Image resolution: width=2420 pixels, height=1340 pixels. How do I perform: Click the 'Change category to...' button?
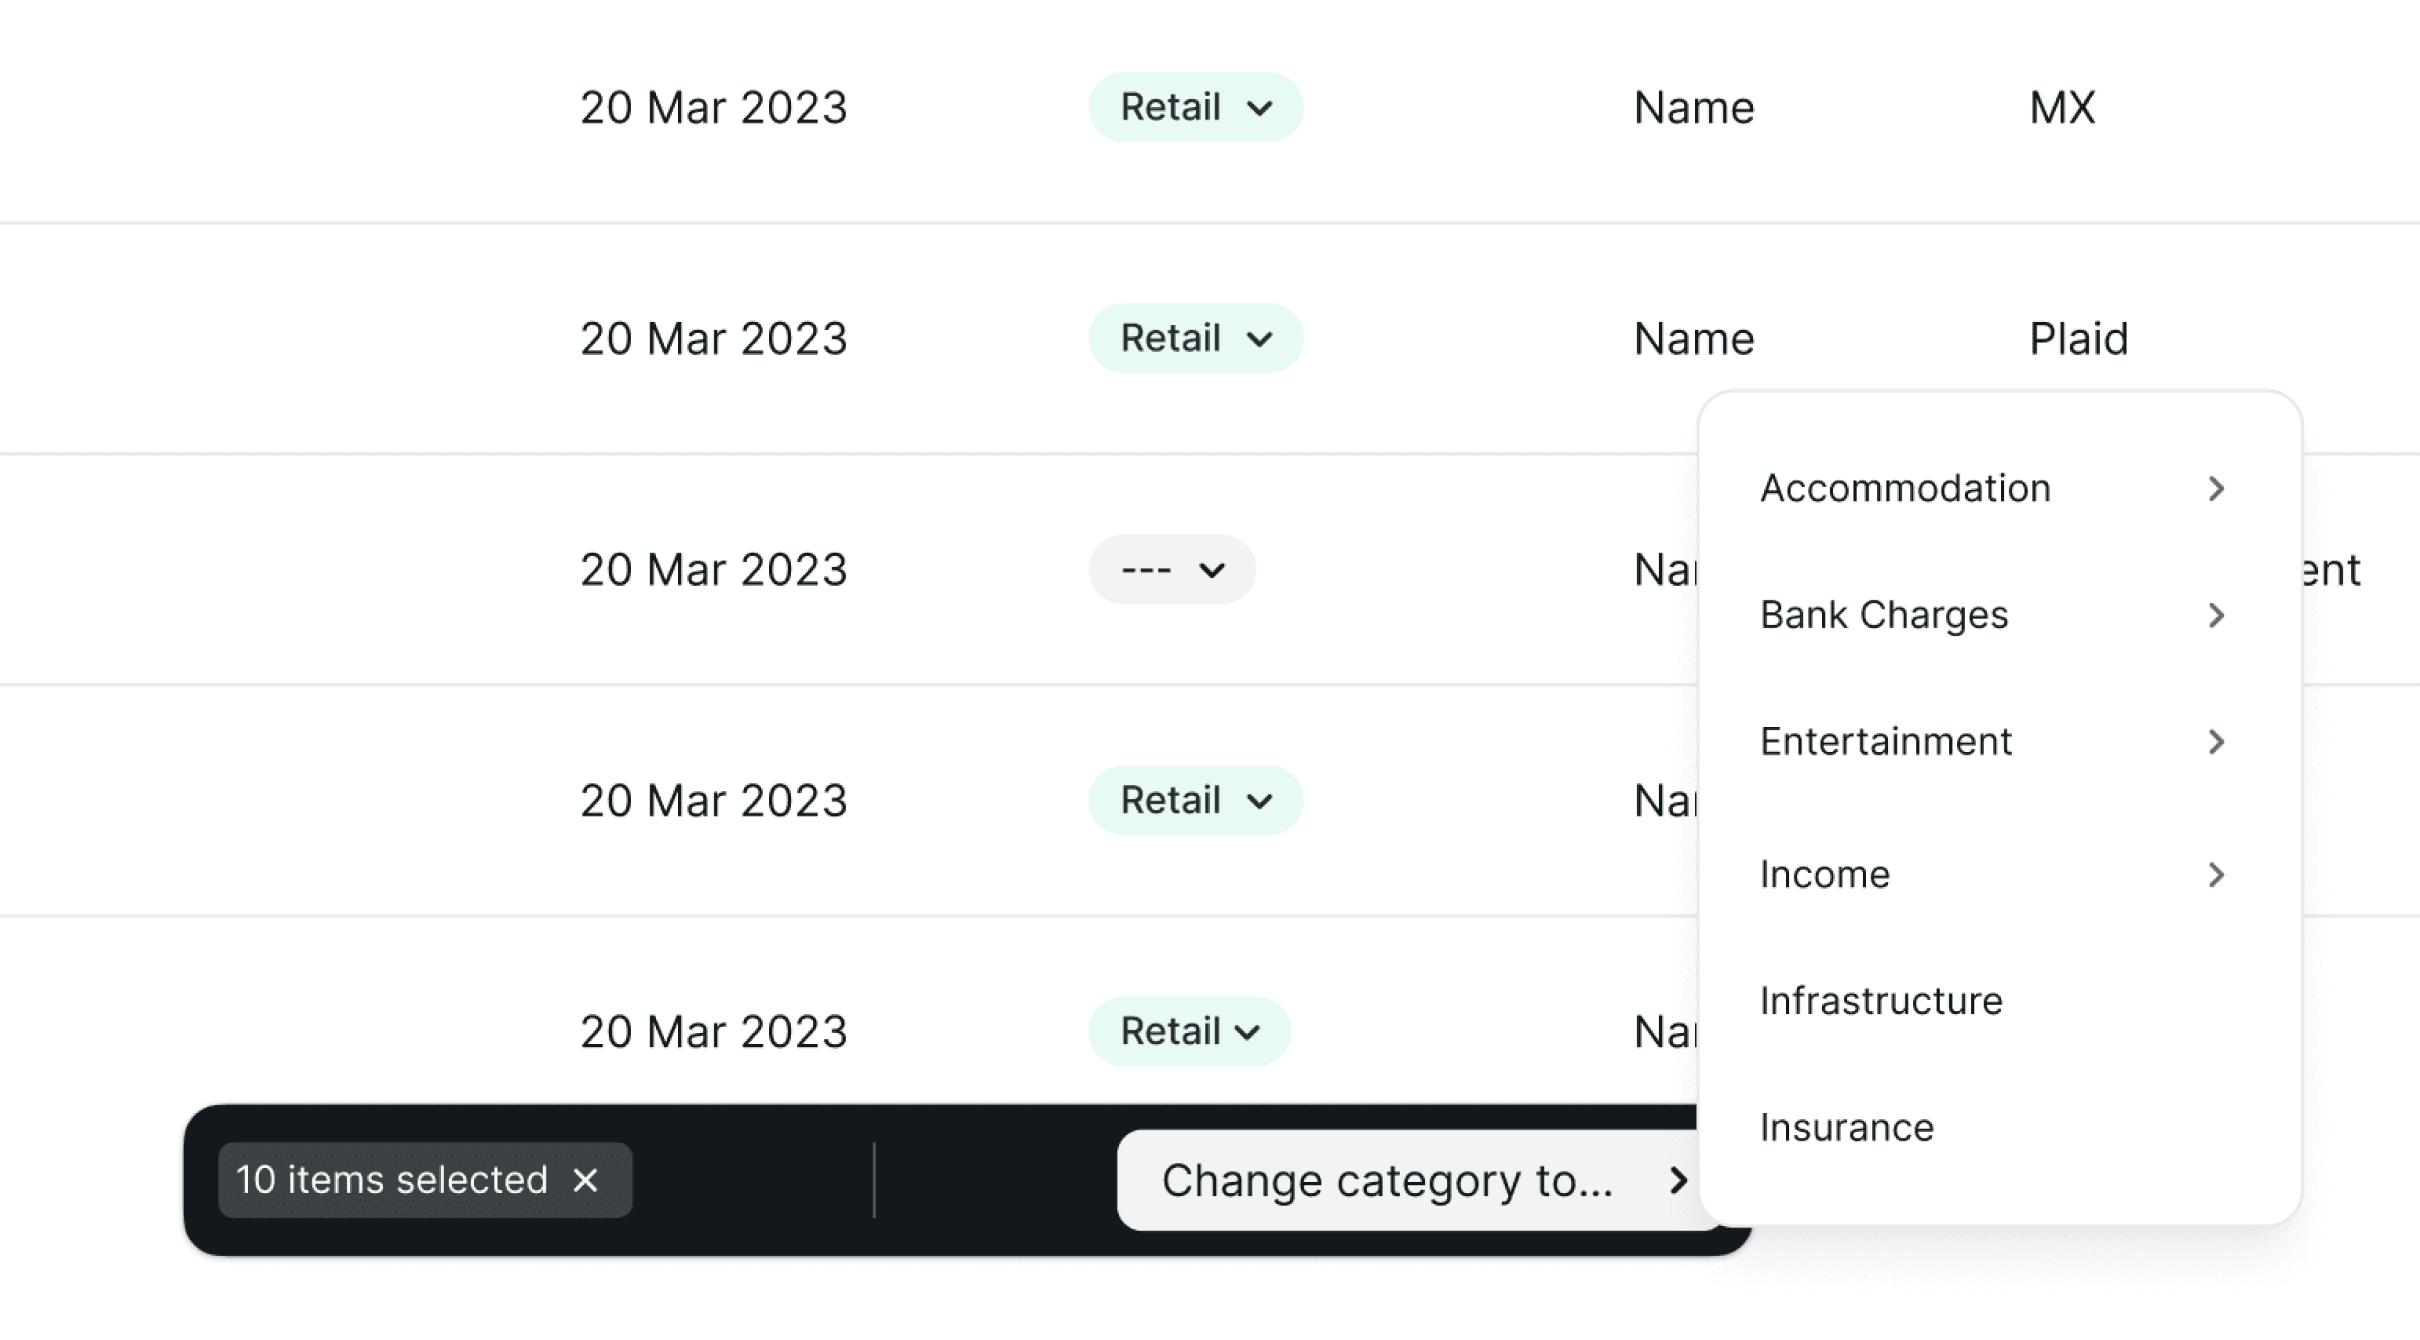1420,1181
